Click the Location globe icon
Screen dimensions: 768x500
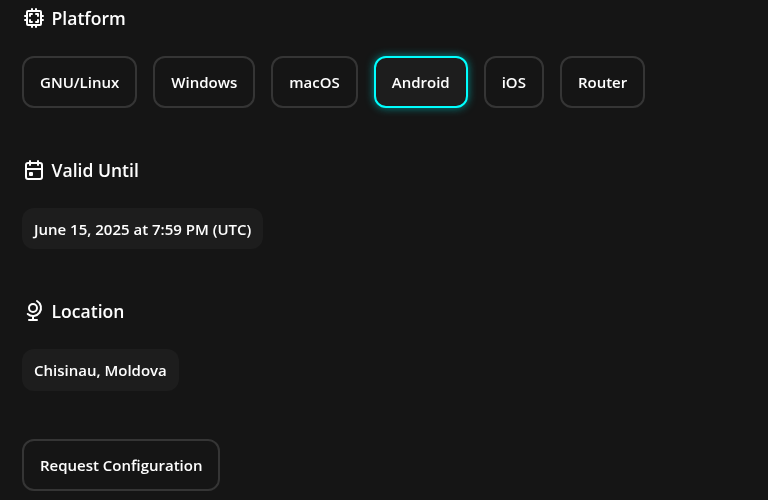pos(34,311)
